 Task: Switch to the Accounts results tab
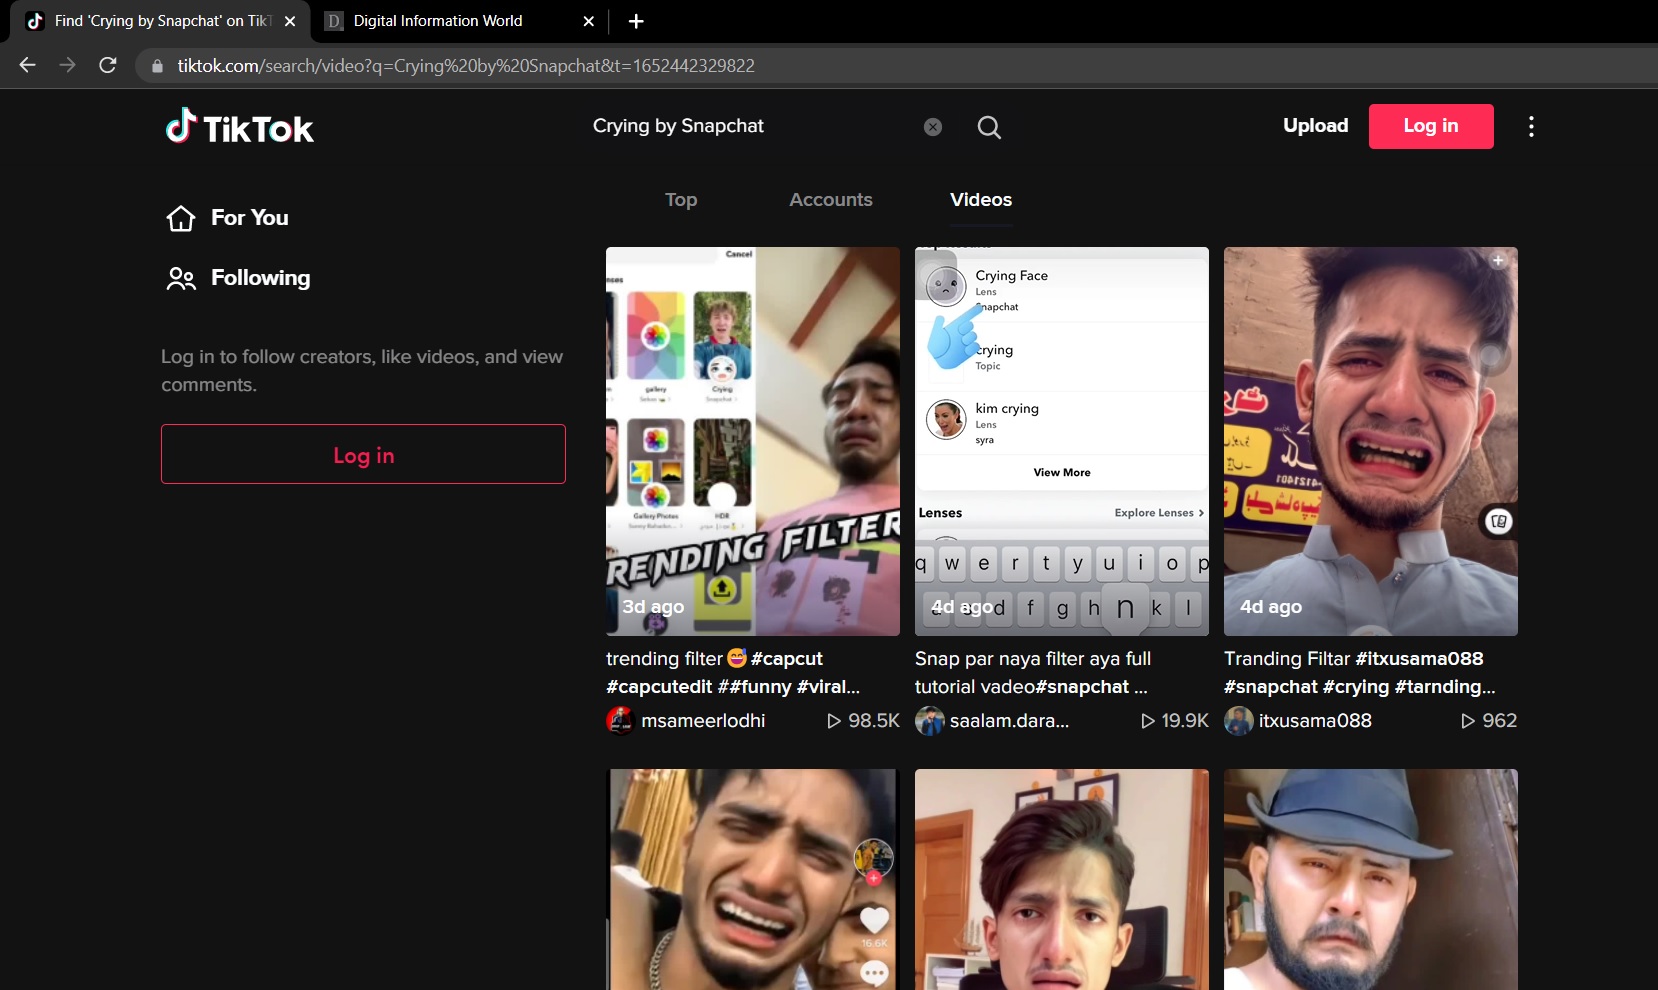[x=831, y=200]
